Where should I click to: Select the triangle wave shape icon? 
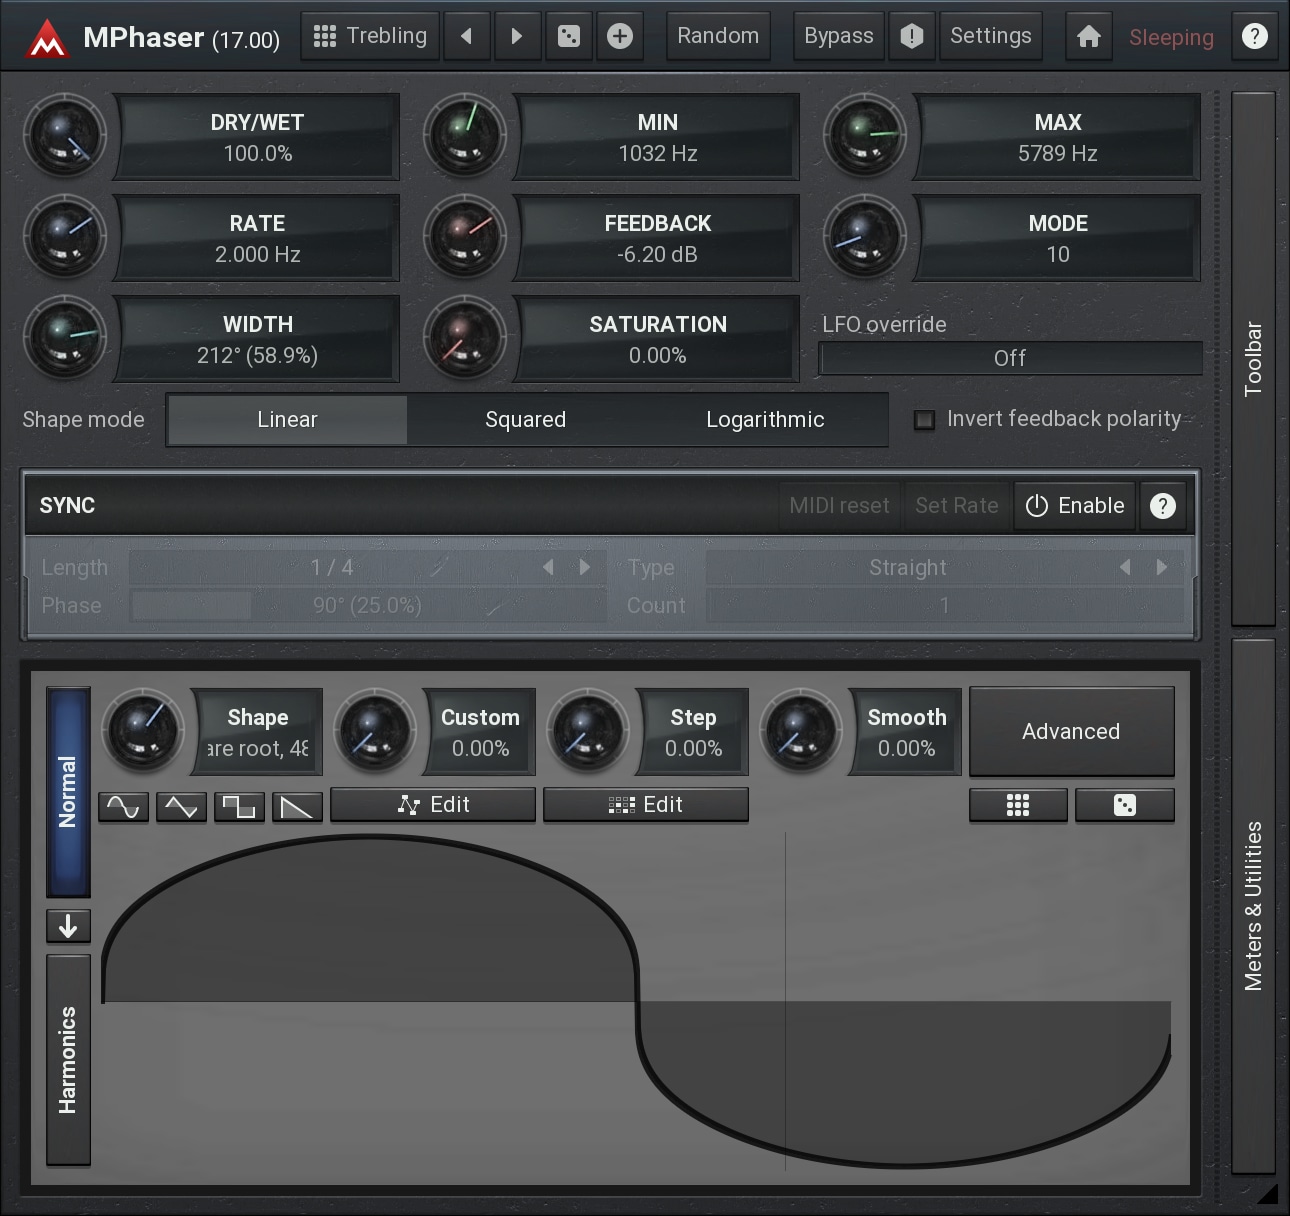click(181, 806)
